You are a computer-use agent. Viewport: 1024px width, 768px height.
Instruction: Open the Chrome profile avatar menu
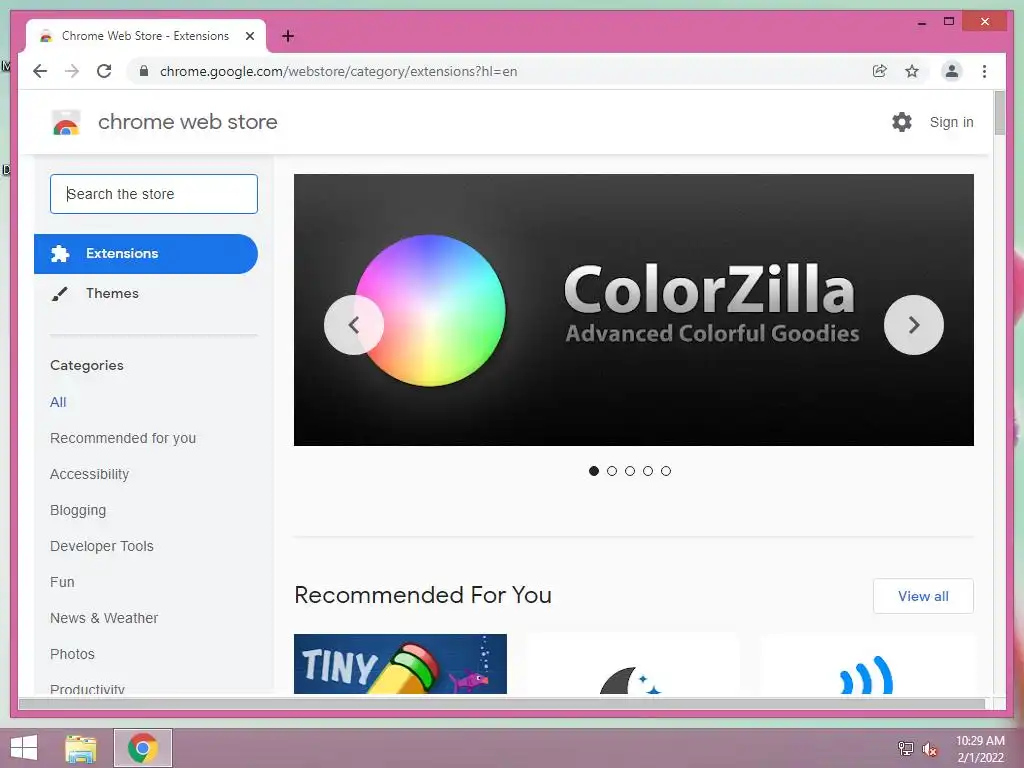click(952, 71)
